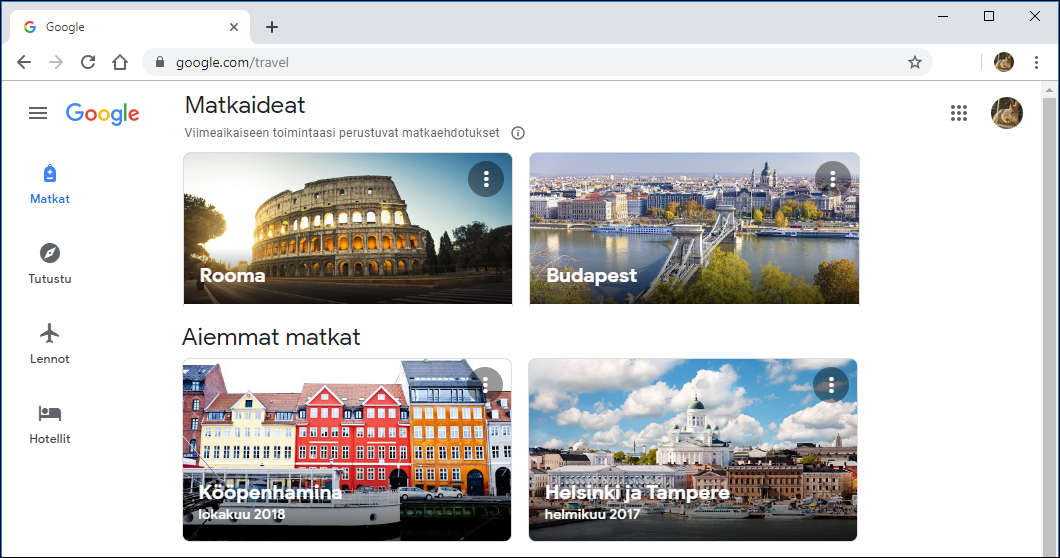
Task: Reload the current page
Action: coord(88,62)
